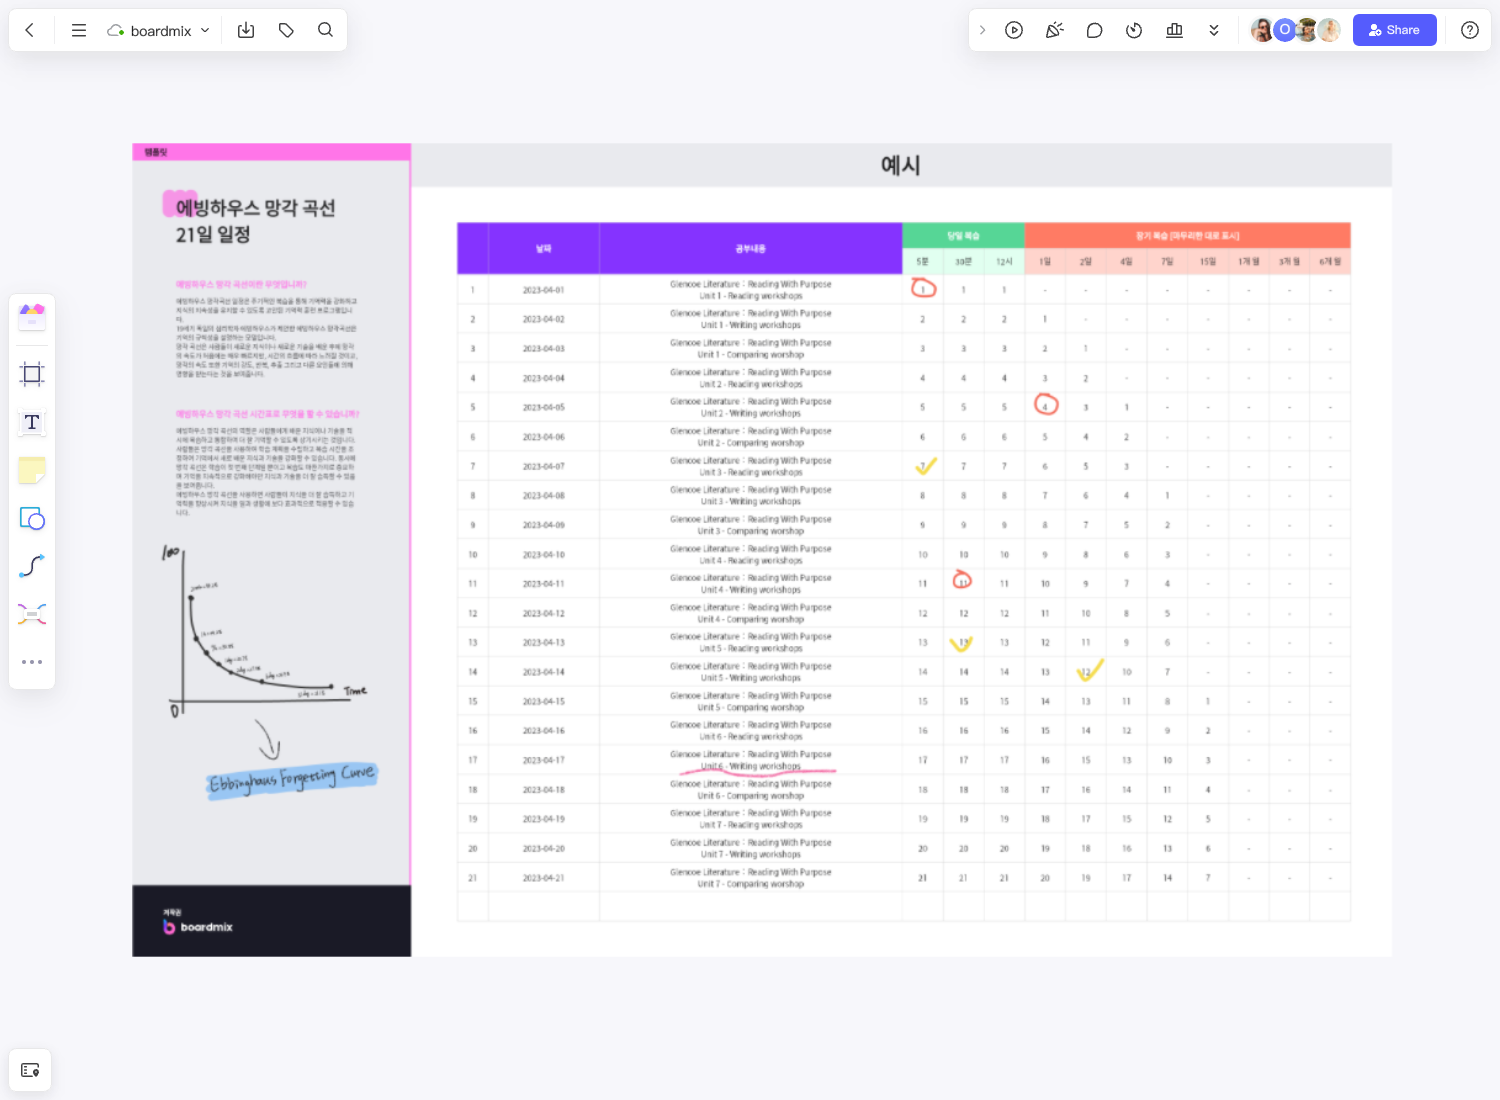Click the export download icon

pyautogui.click(x=246, y=30)
